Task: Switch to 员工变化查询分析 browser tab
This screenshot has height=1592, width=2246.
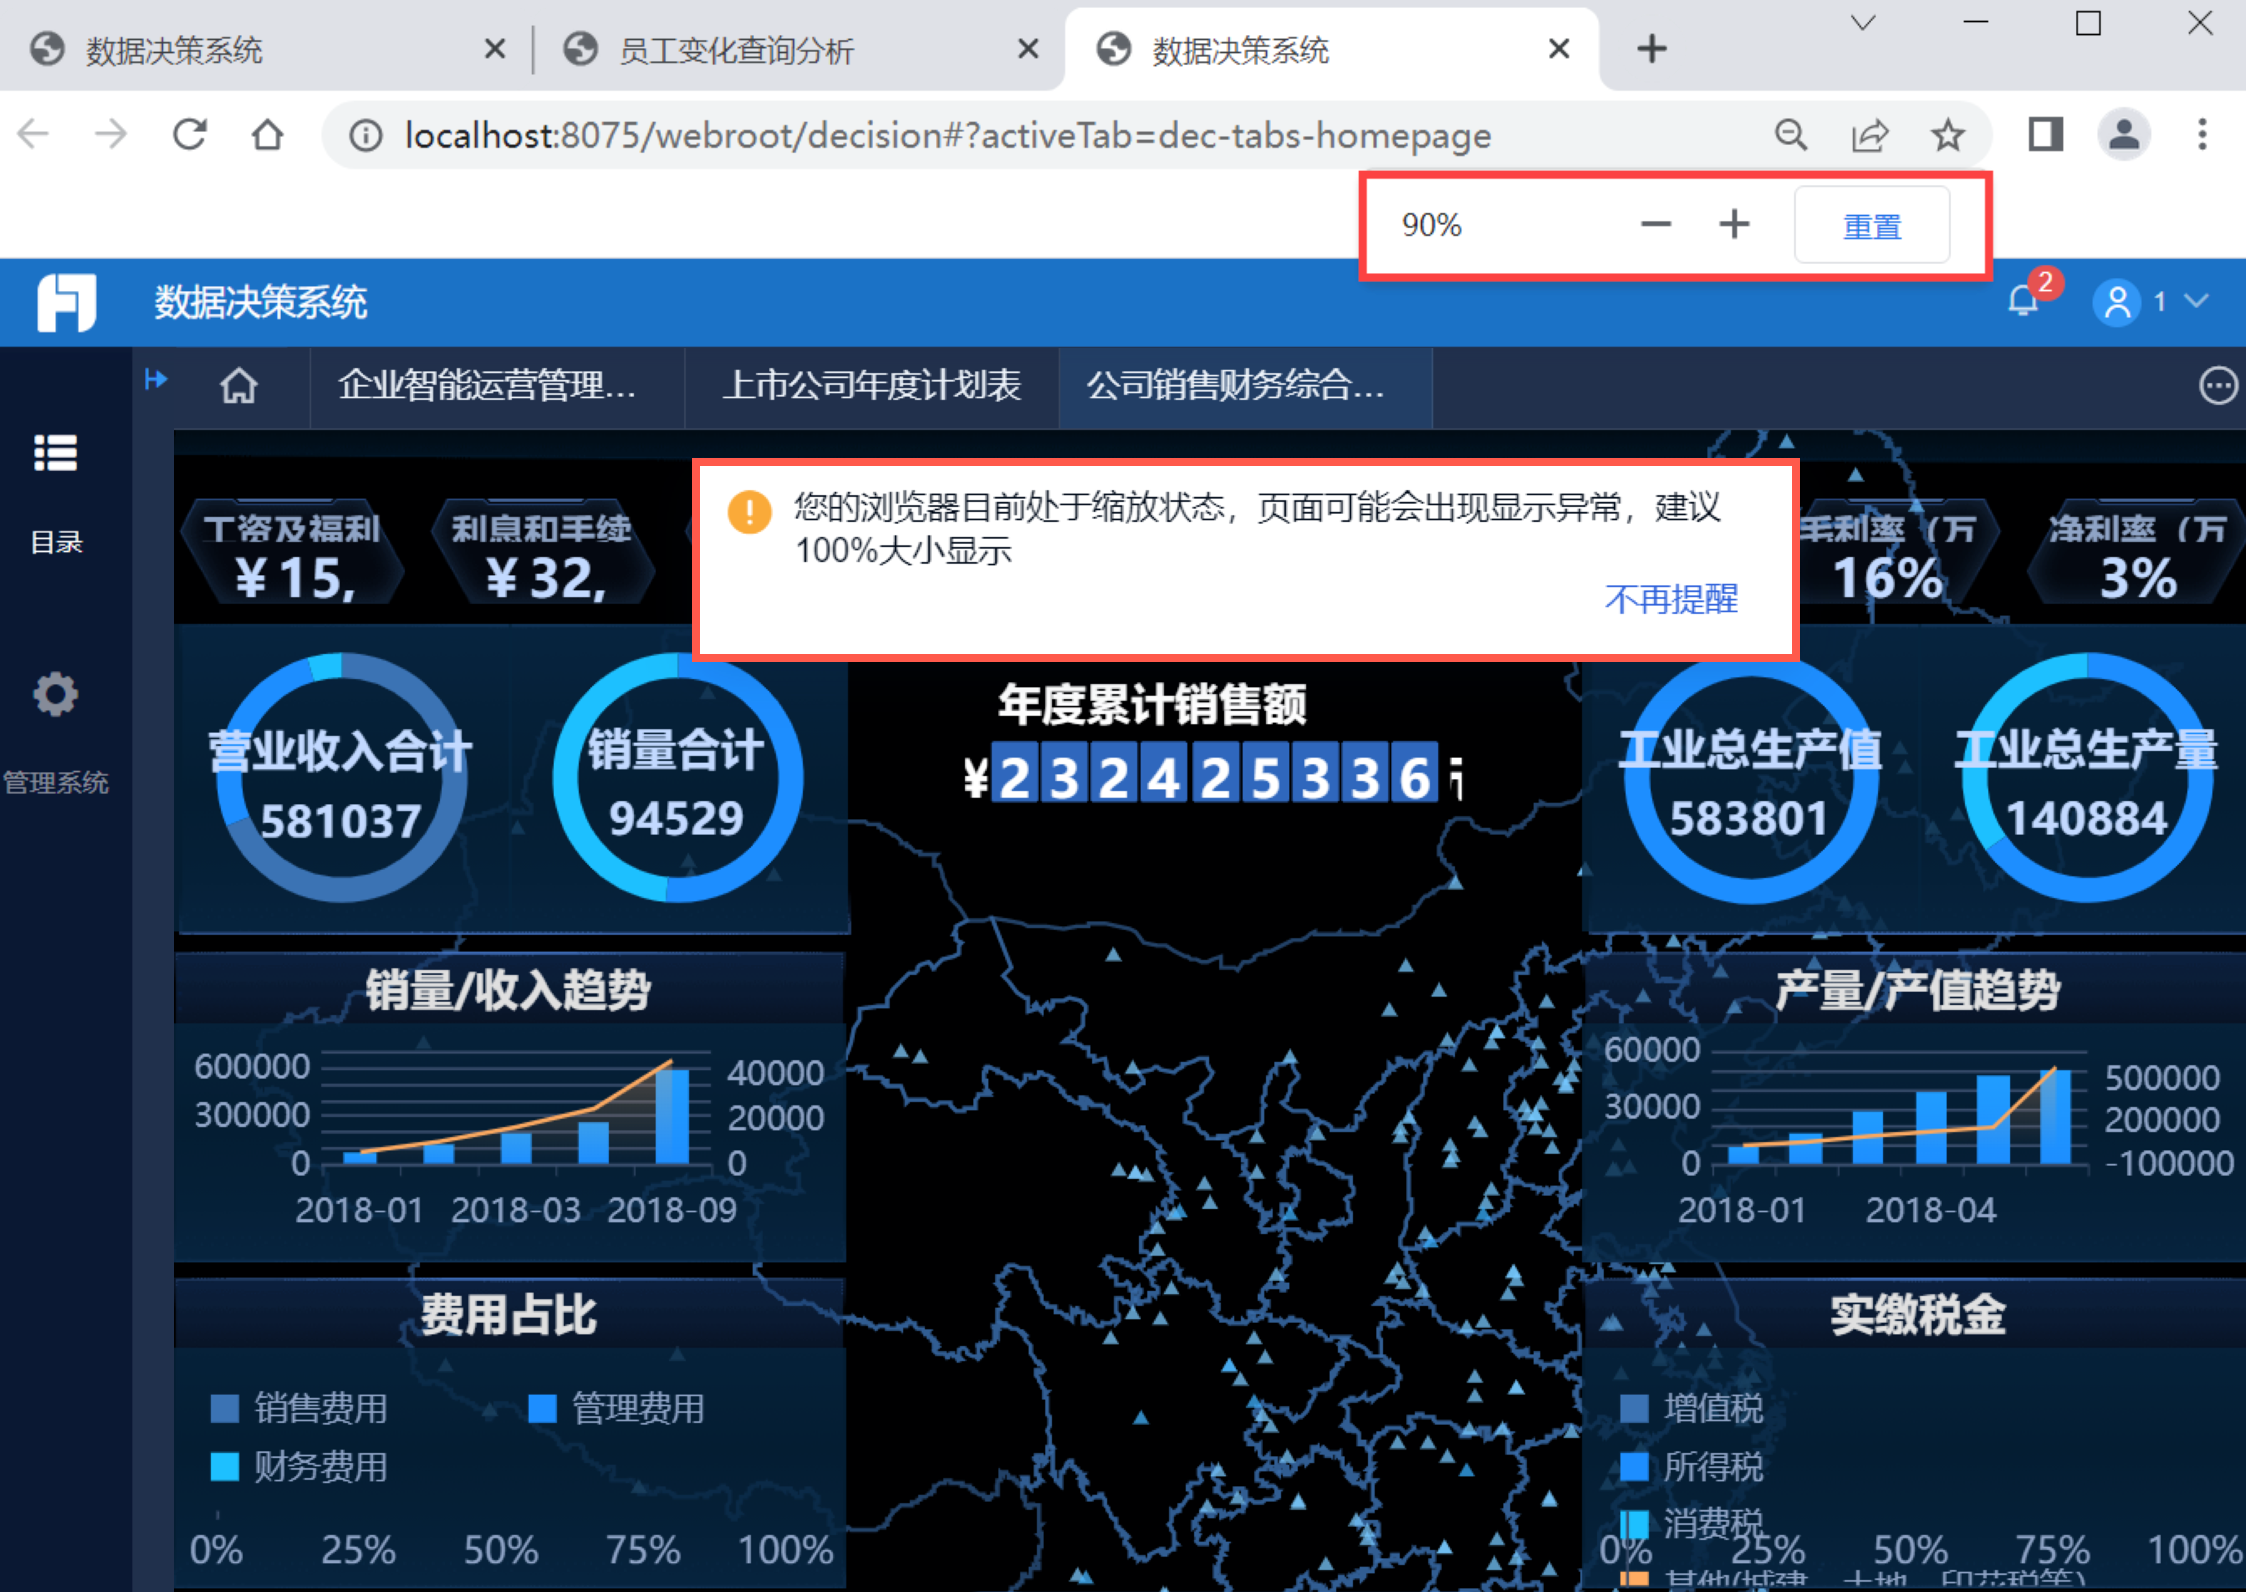Action: (736, 50)
